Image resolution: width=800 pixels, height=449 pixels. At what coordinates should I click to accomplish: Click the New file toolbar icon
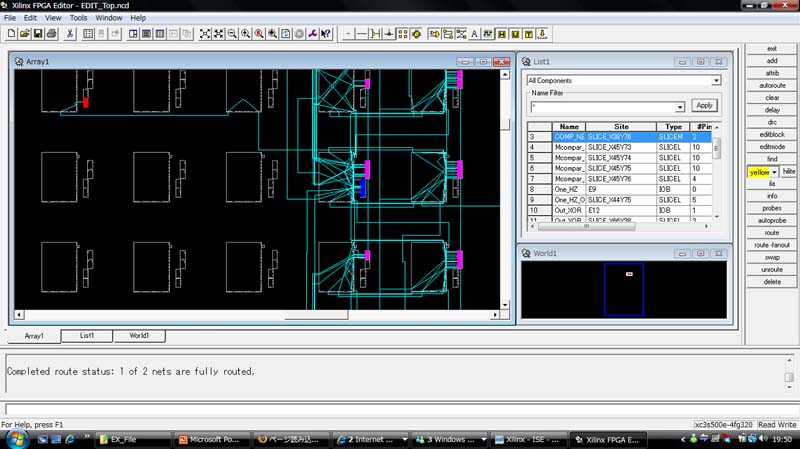pyautogui.click(x=11, y=34)
